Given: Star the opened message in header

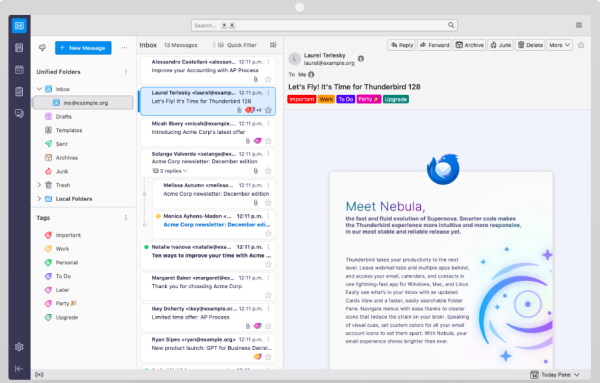Looking at the screenshot, I should [x=581, y=45].
